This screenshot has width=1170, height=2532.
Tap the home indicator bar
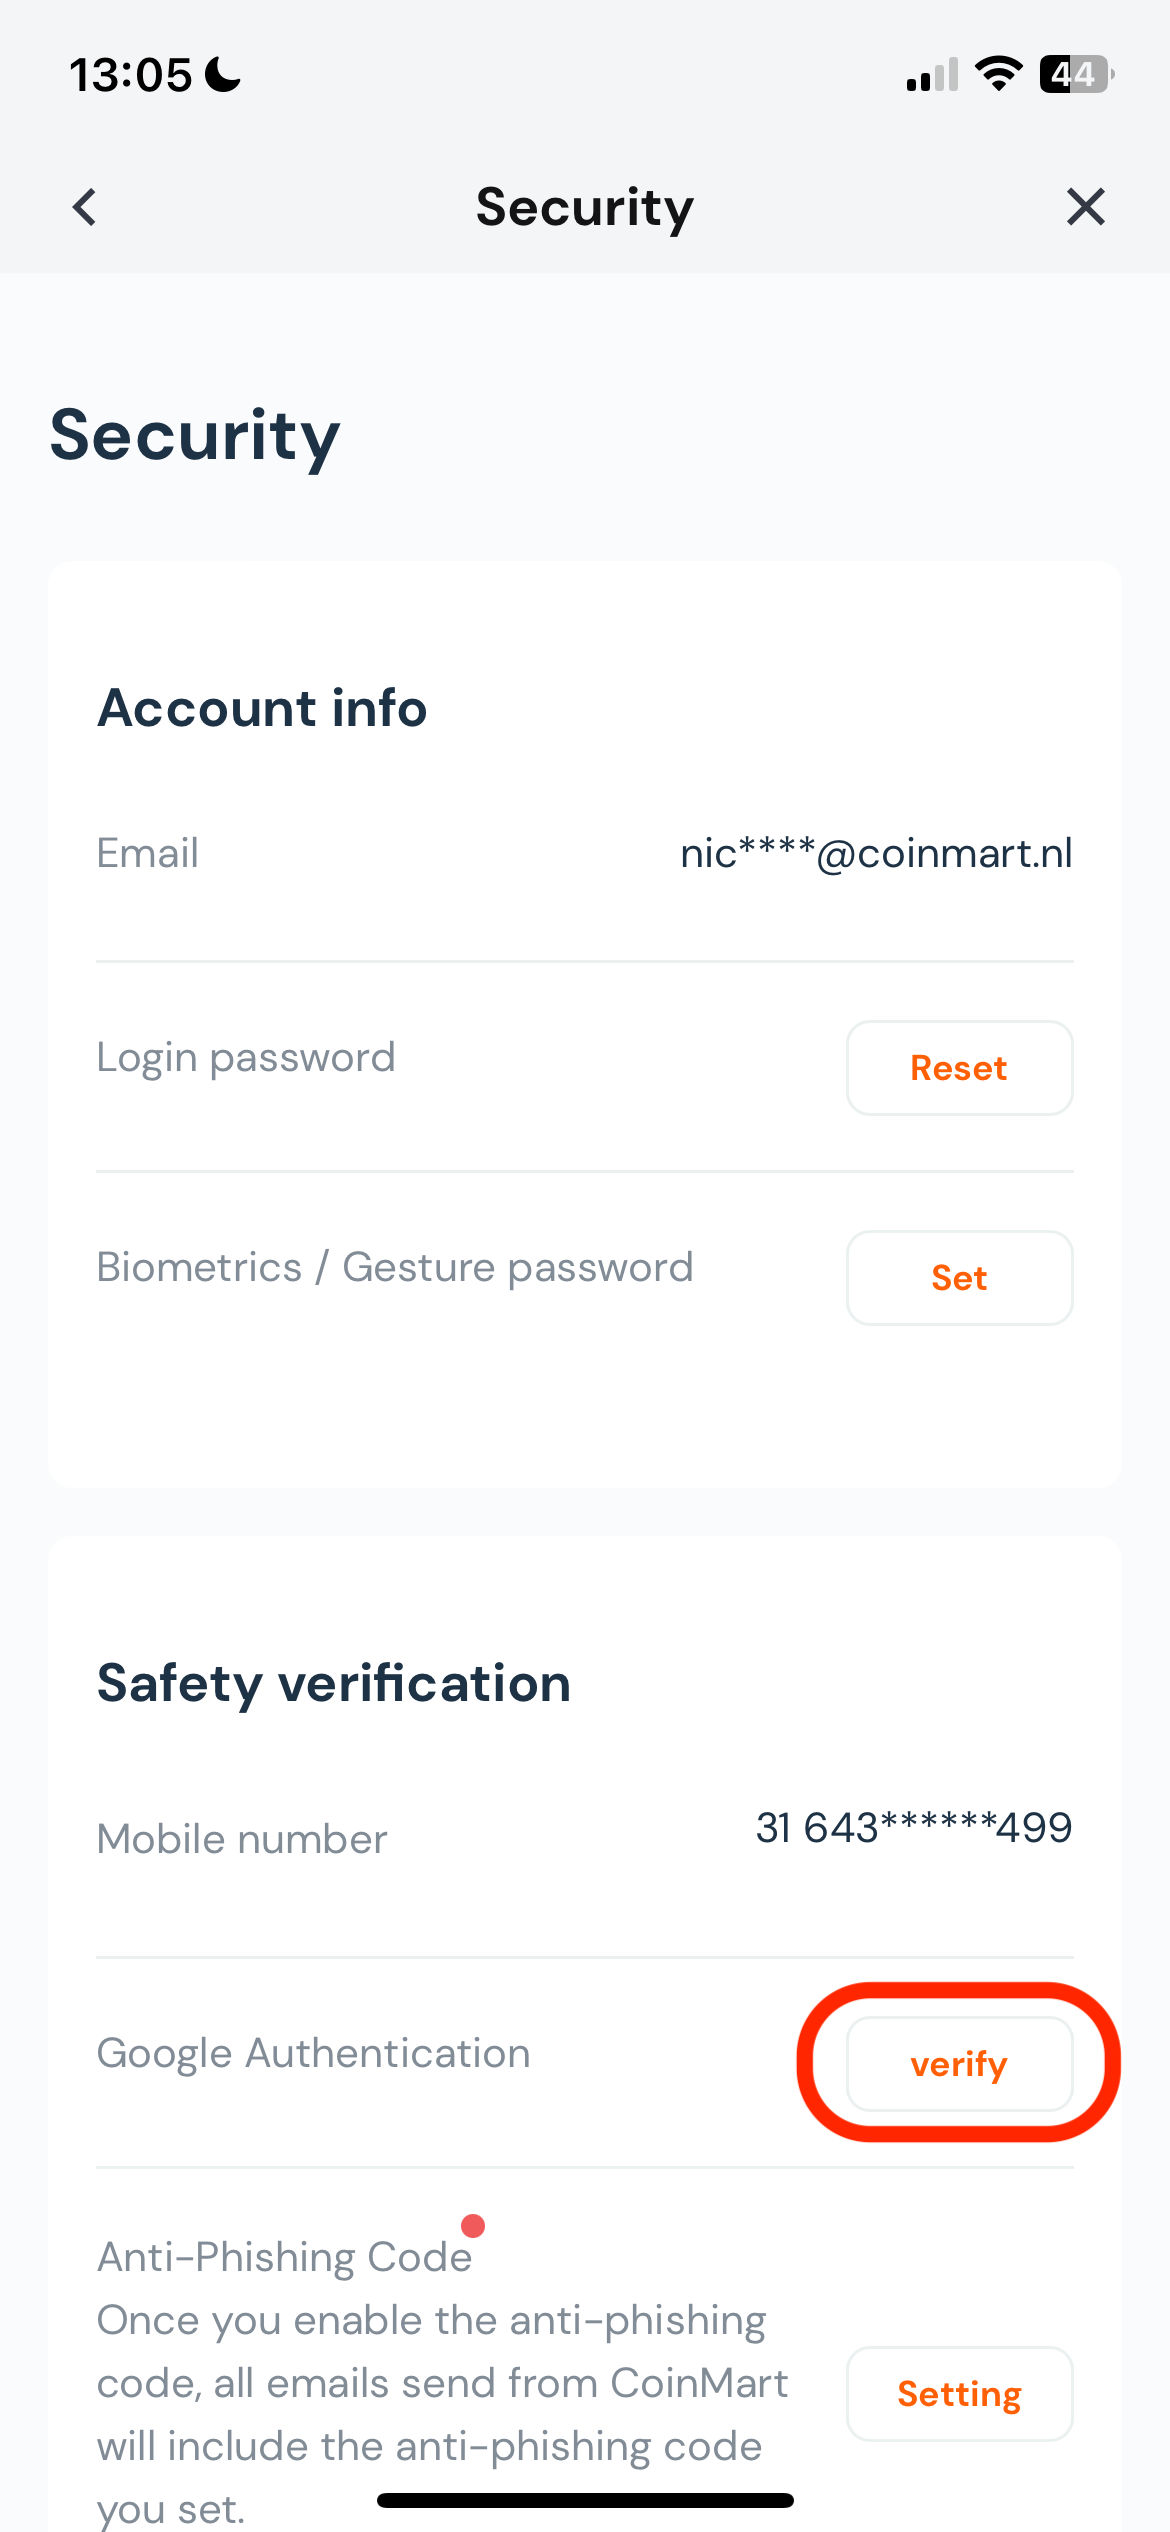585,2500
